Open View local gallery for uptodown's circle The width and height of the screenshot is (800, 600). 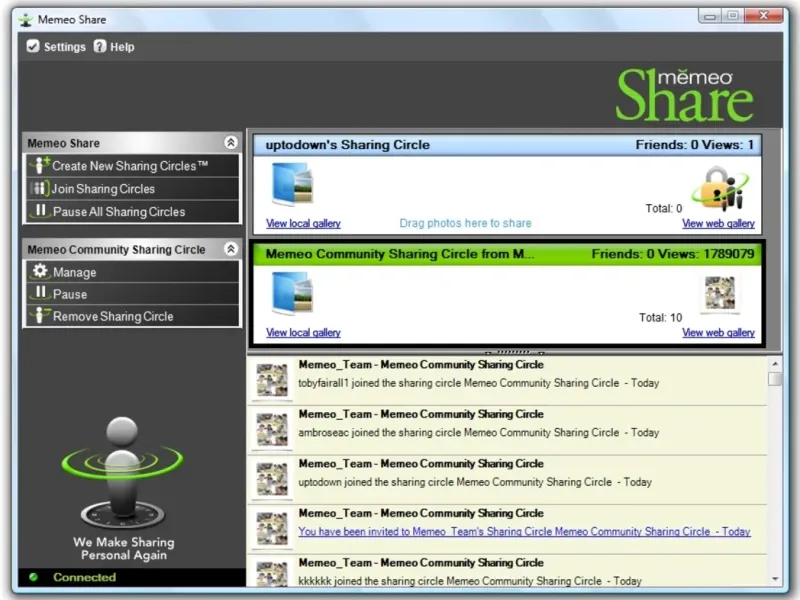pyautogui.click(x=303, y=223)
